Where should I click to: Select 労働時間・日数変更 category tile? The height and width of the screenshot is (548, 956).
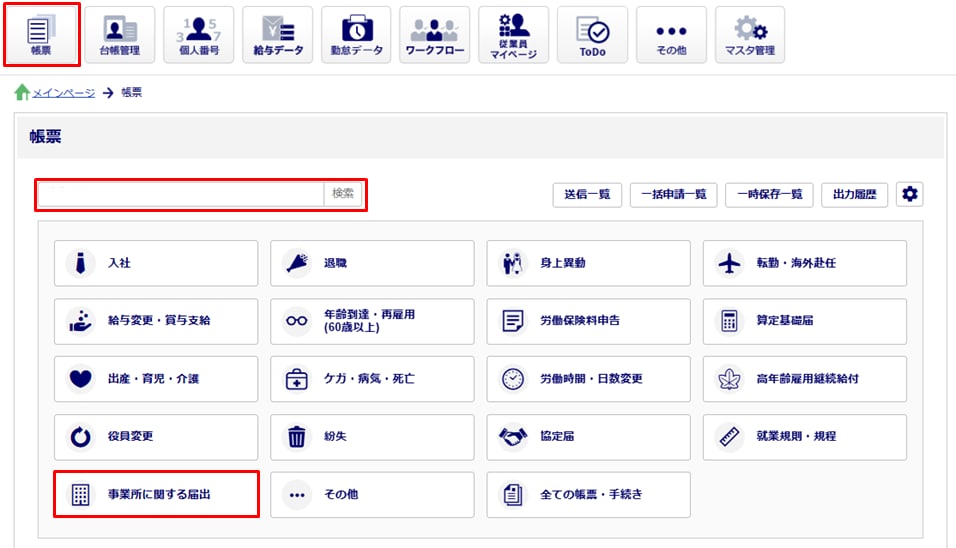tap(588, 379)
